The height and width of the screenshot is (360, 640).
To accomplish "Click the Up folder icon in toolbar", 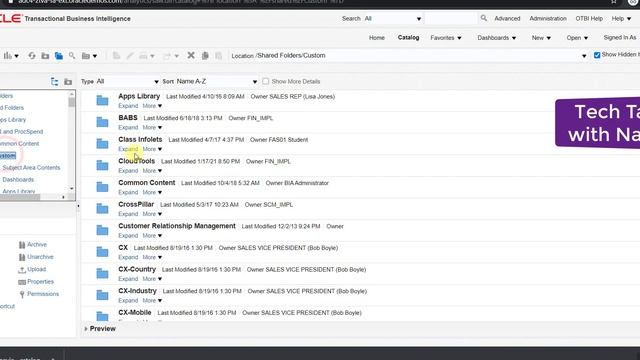I will click(x=45, y=56).
